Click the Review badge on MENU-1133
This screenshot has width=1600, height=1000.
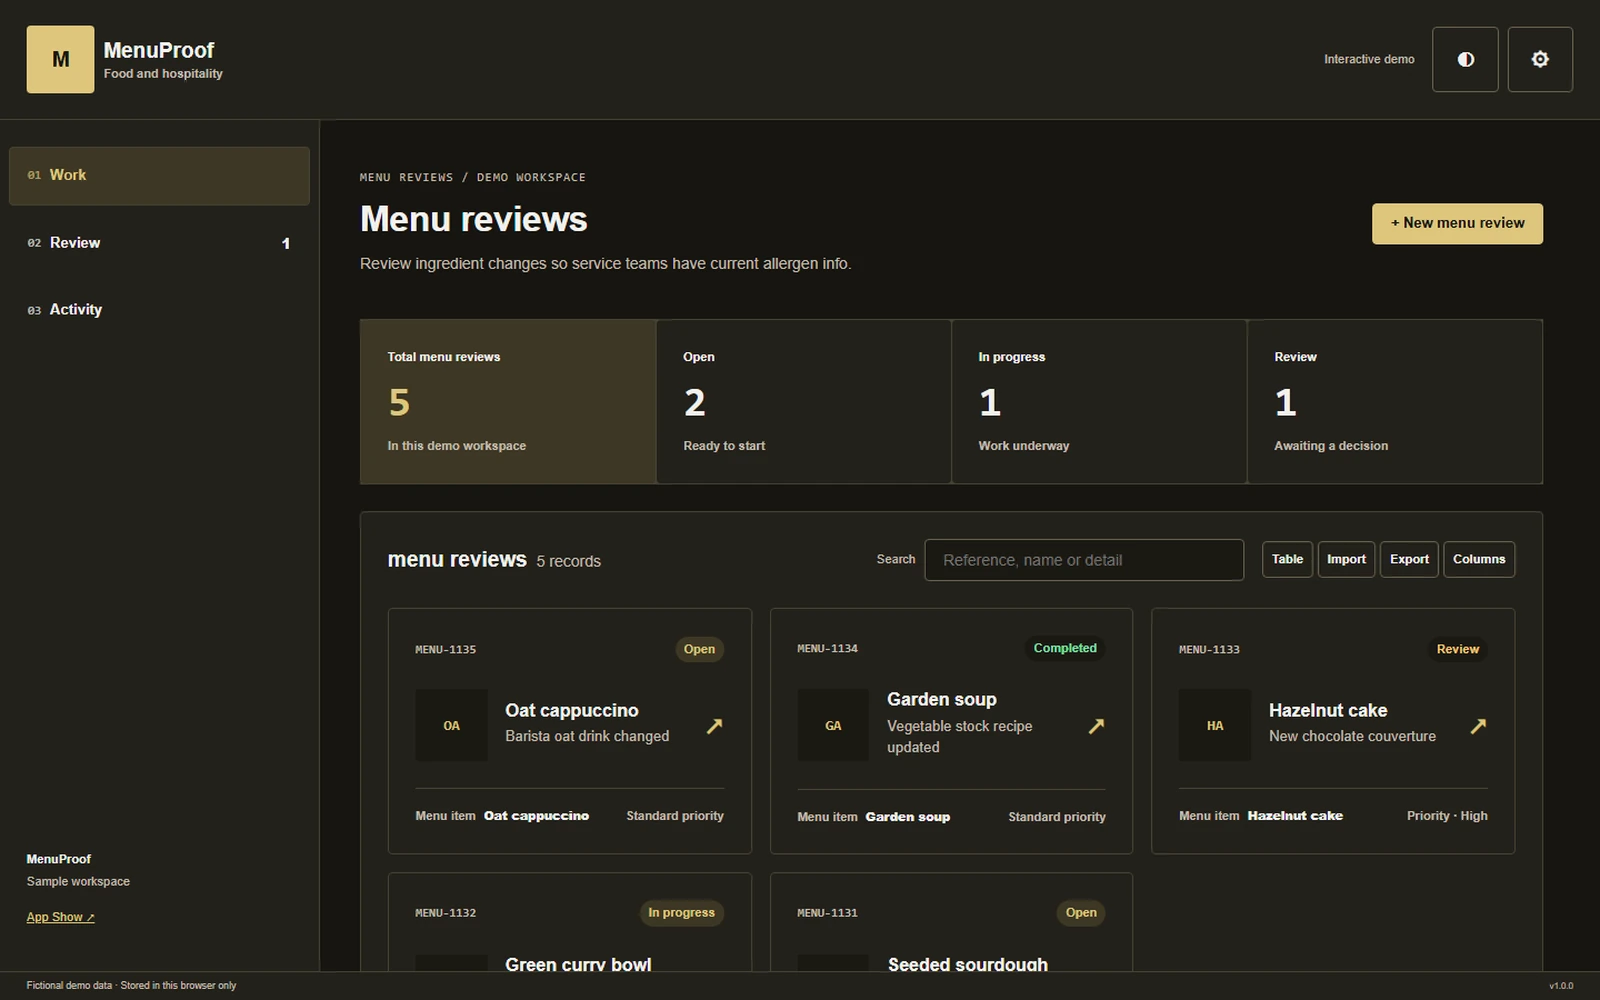(x=1458, y=649)
